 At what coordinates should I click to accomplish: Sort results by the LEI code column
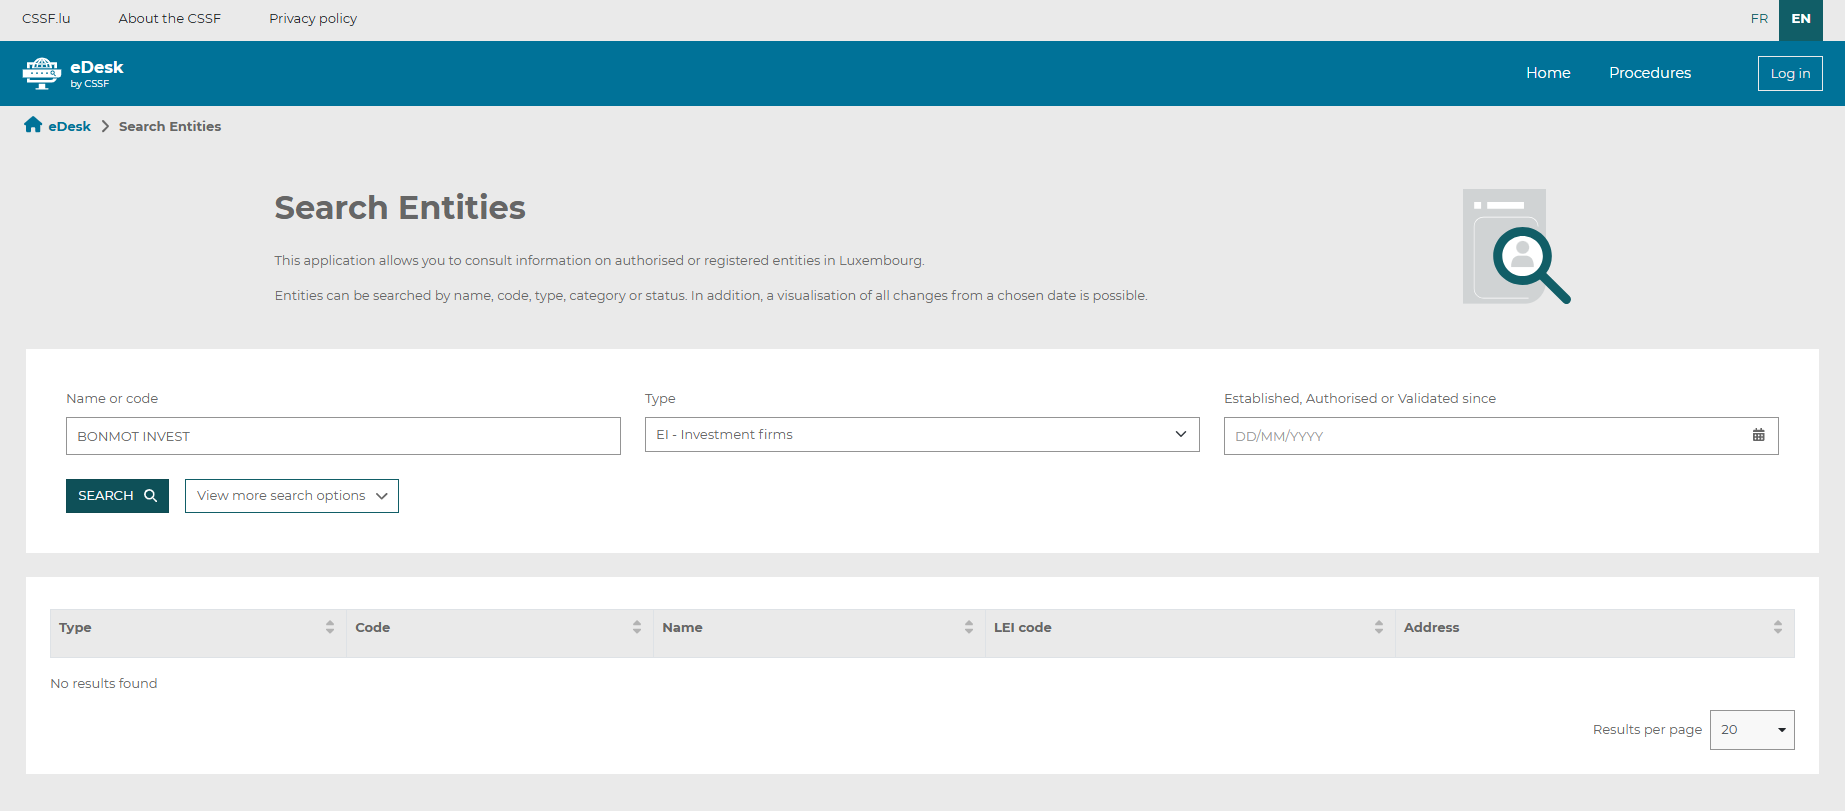[x=1378, y=628]
